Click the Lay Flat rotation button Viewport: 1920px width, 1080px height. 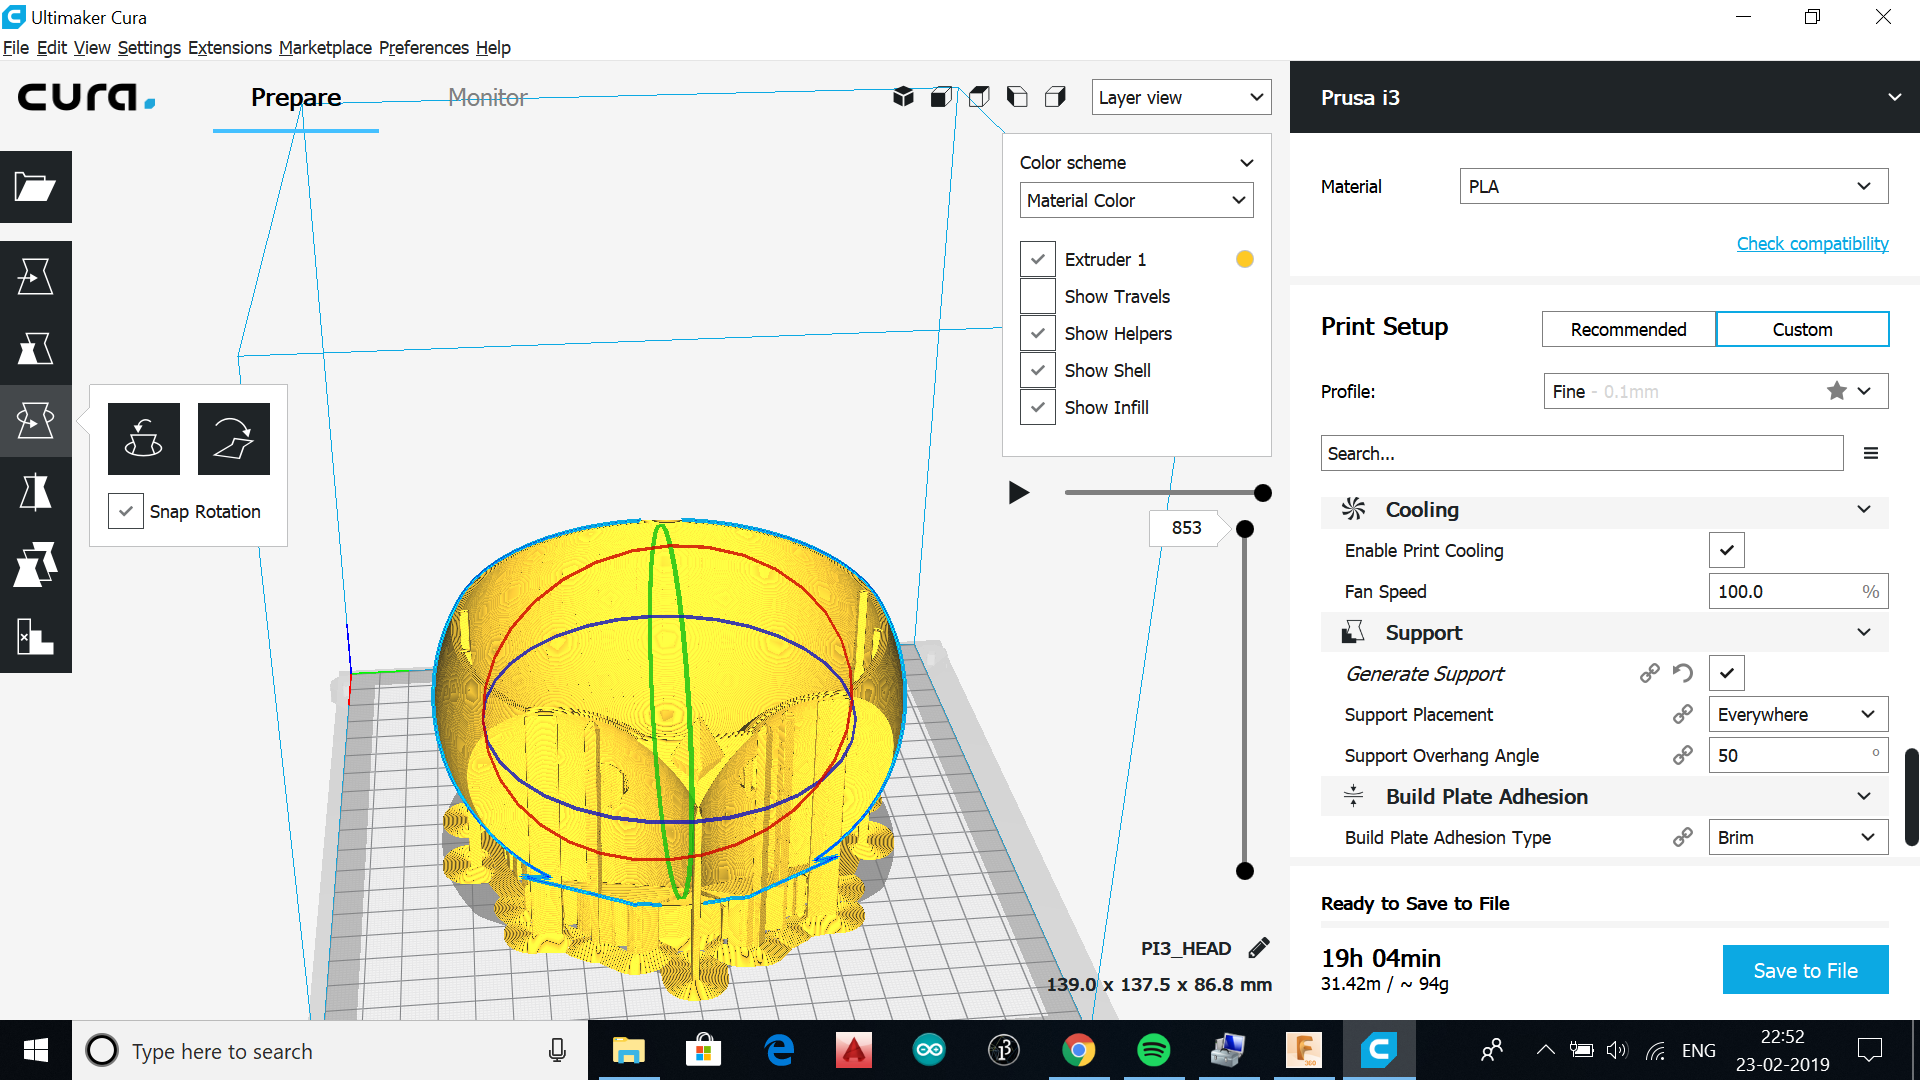click(x=234, y=439)
